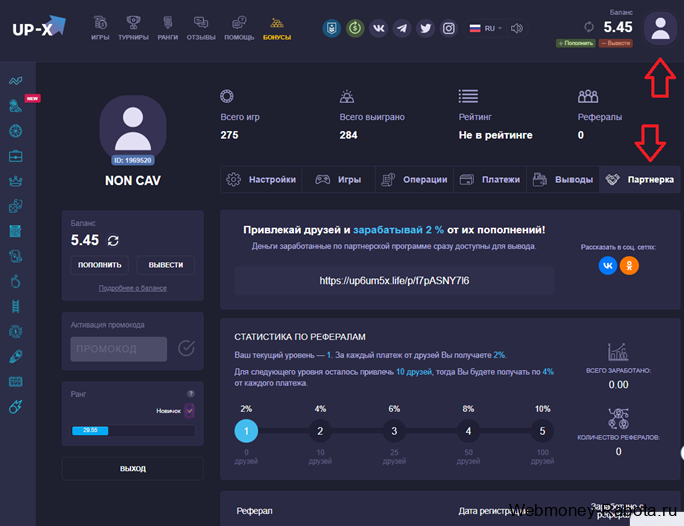Viewport: 684px width, 526px height.
Task: Open Подробнее о балансе link
Action: [133, 288]
